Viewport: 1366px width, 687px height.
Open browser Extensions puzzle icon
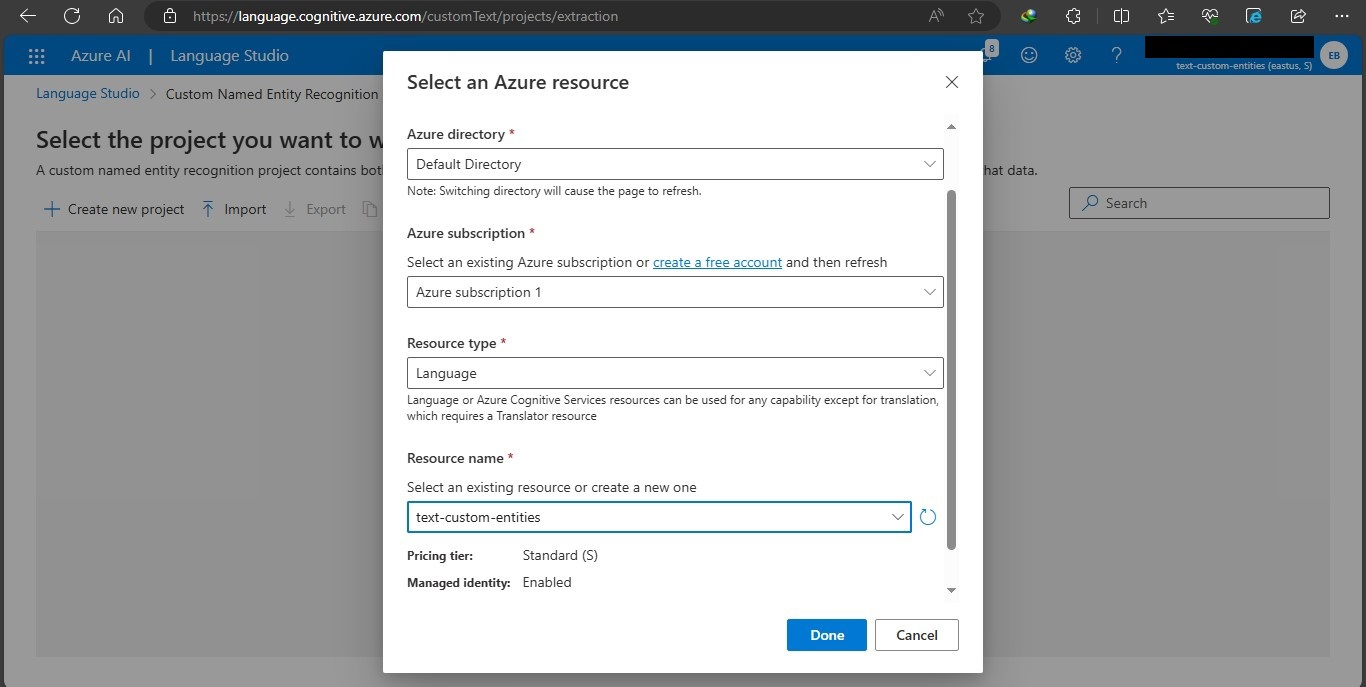click(x=1073, y=16)
